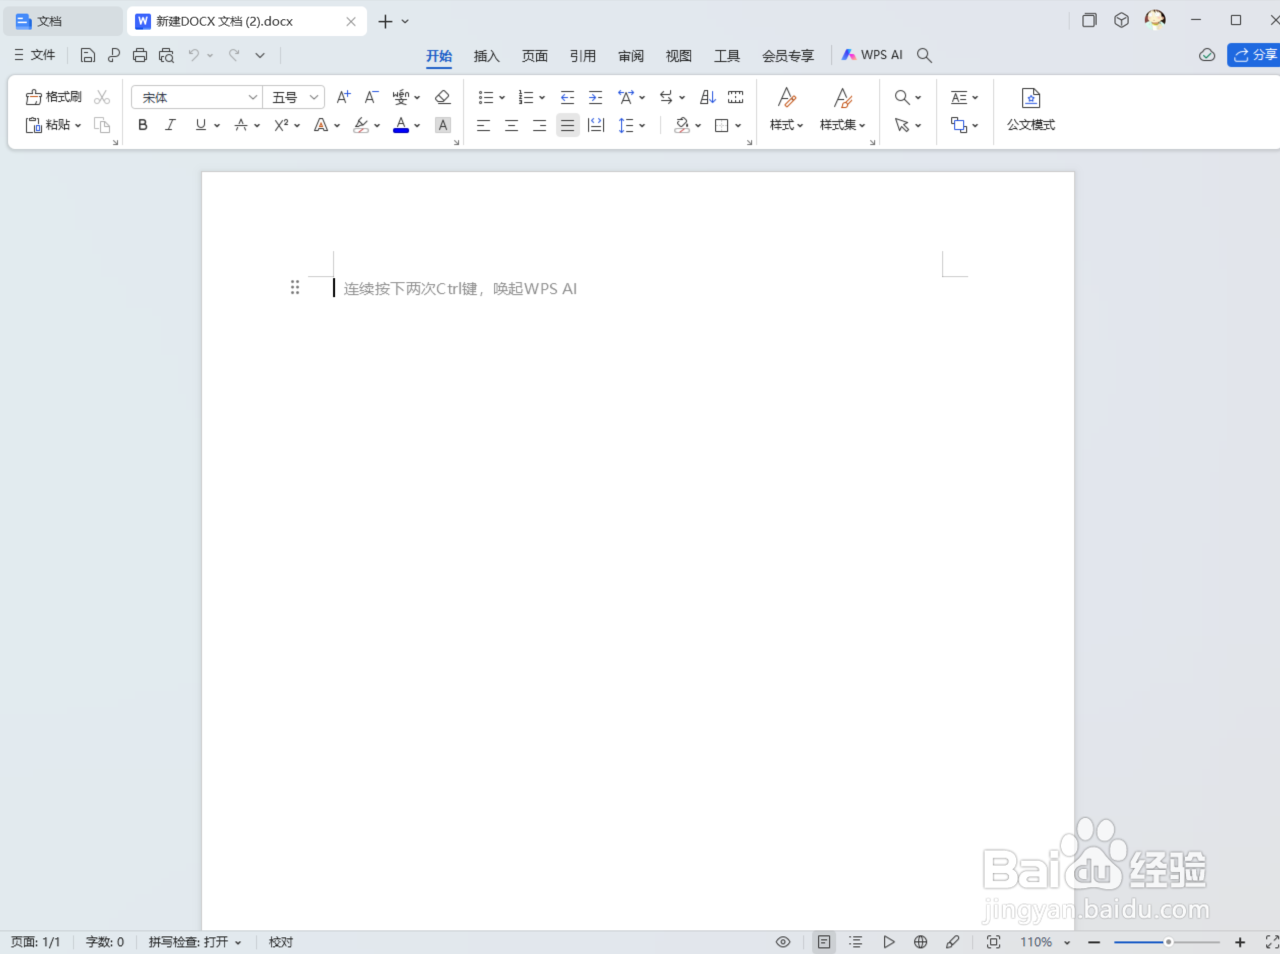This screenshot has height=954, width=1280.
Task: Switch to the 引用 tab
Action: coord(583,56)
